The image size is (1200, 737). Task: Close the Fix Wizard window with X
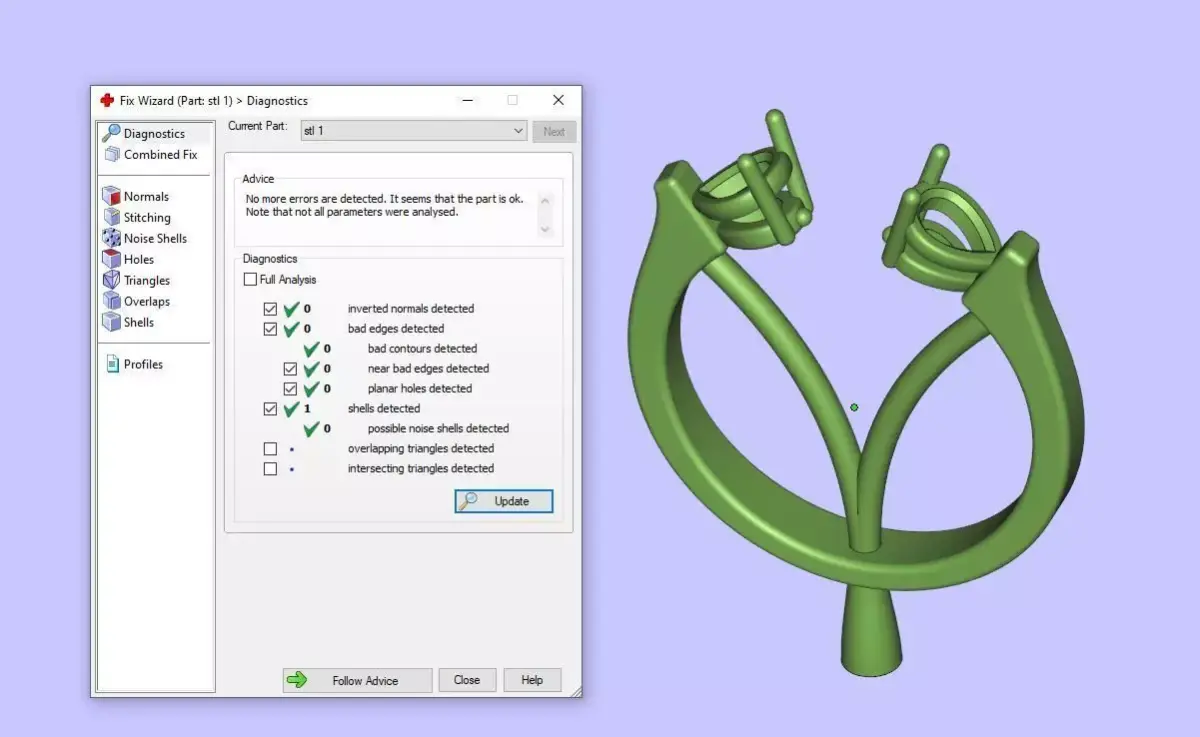pyautogui.click(x=558, y=100)
